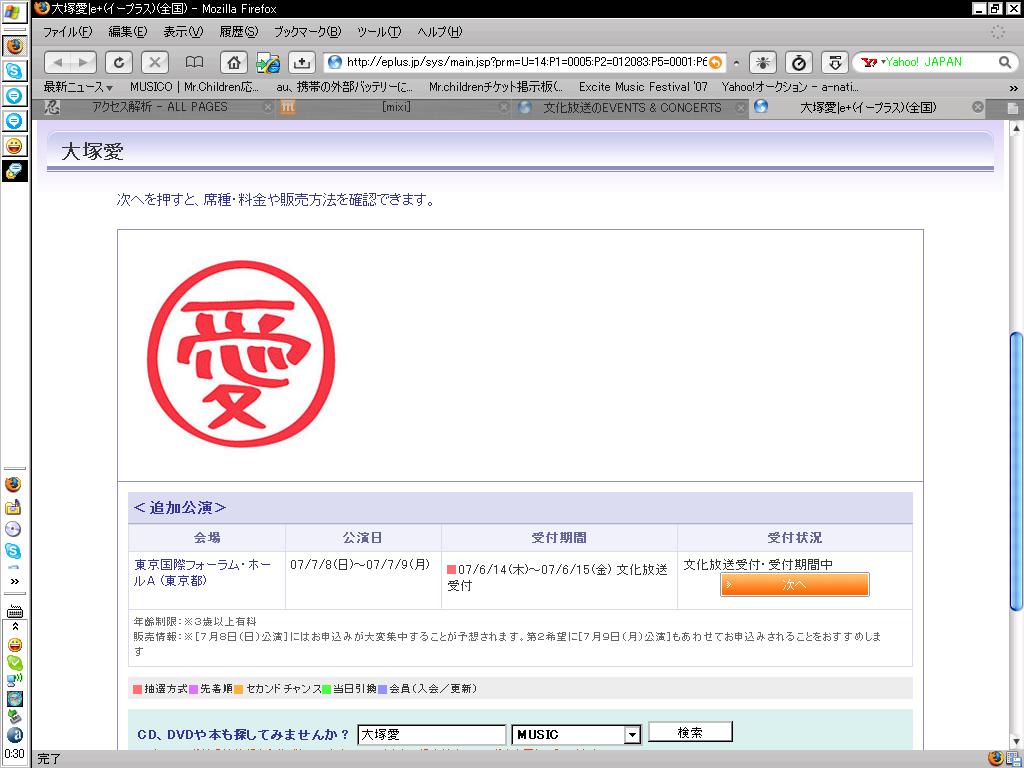This screenshot has width=1024, height=768.
Task: Open the 表示 menu
Action: [x=183, y=31]
